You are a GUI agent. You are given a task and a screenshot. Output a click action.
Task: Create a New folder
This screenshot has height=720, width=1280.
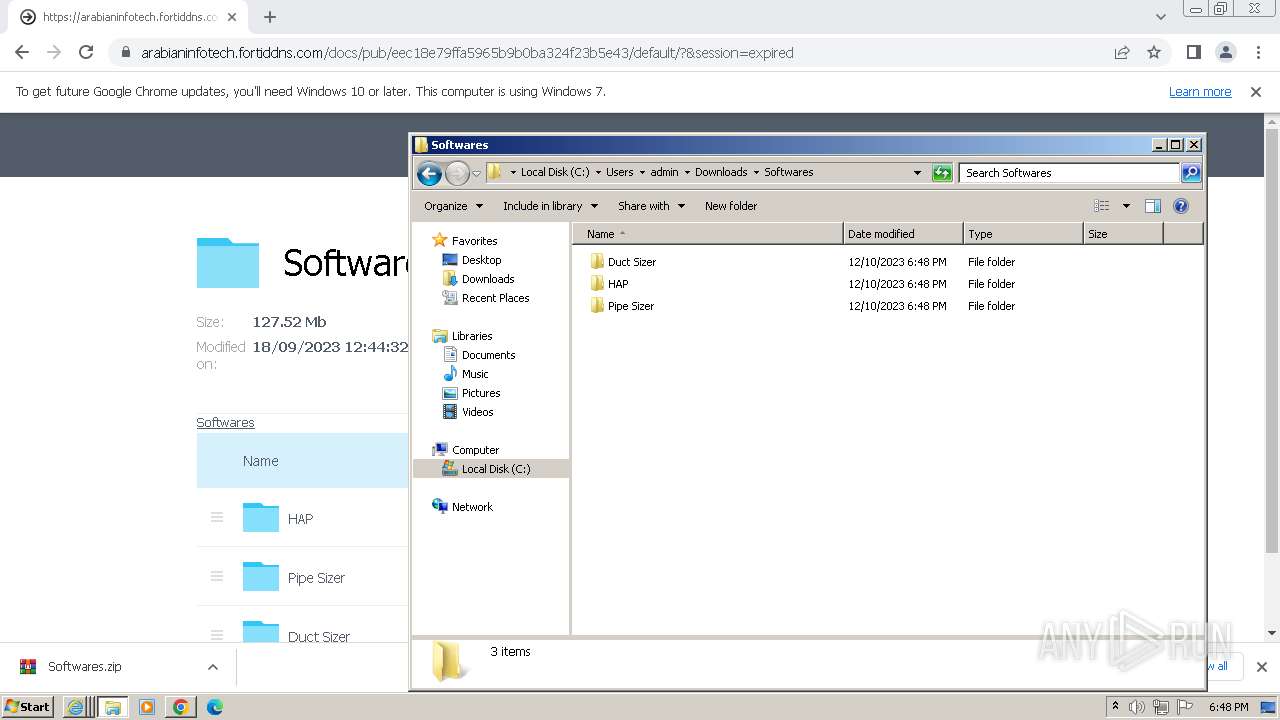pyautogui.click(x=731, y=206)
